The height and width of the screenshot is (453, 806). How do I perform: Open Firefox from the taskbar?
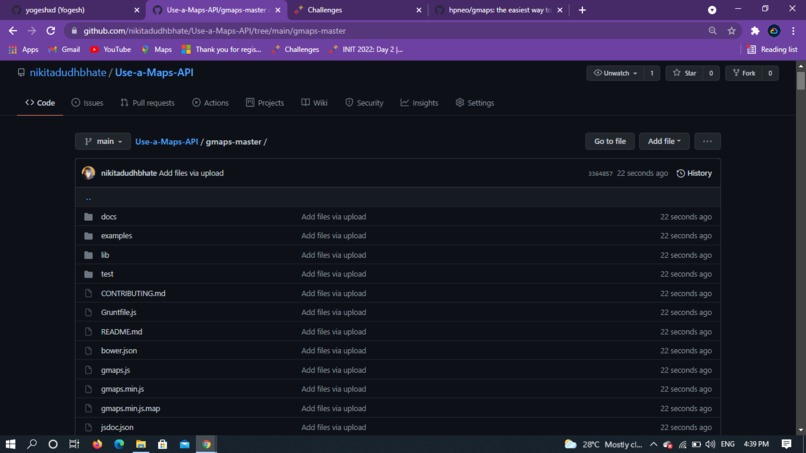(x=97, y=444)
